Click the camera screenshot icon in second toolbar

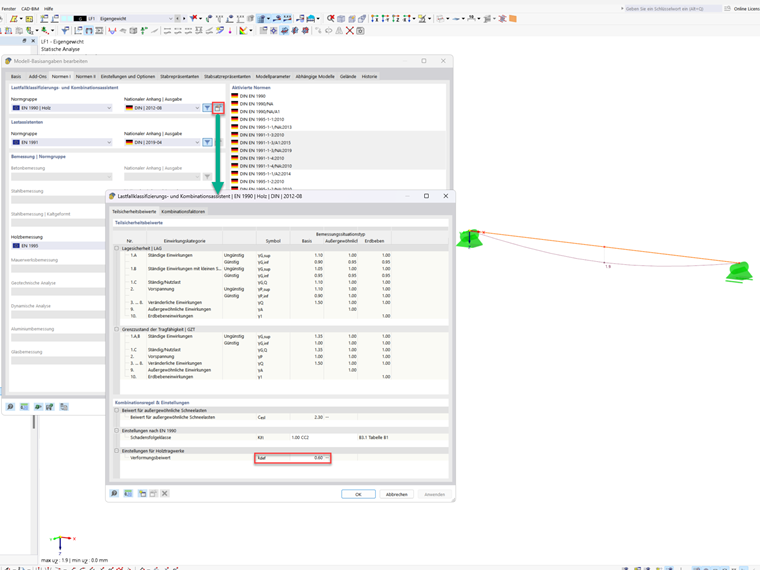(x=360, y=31)
